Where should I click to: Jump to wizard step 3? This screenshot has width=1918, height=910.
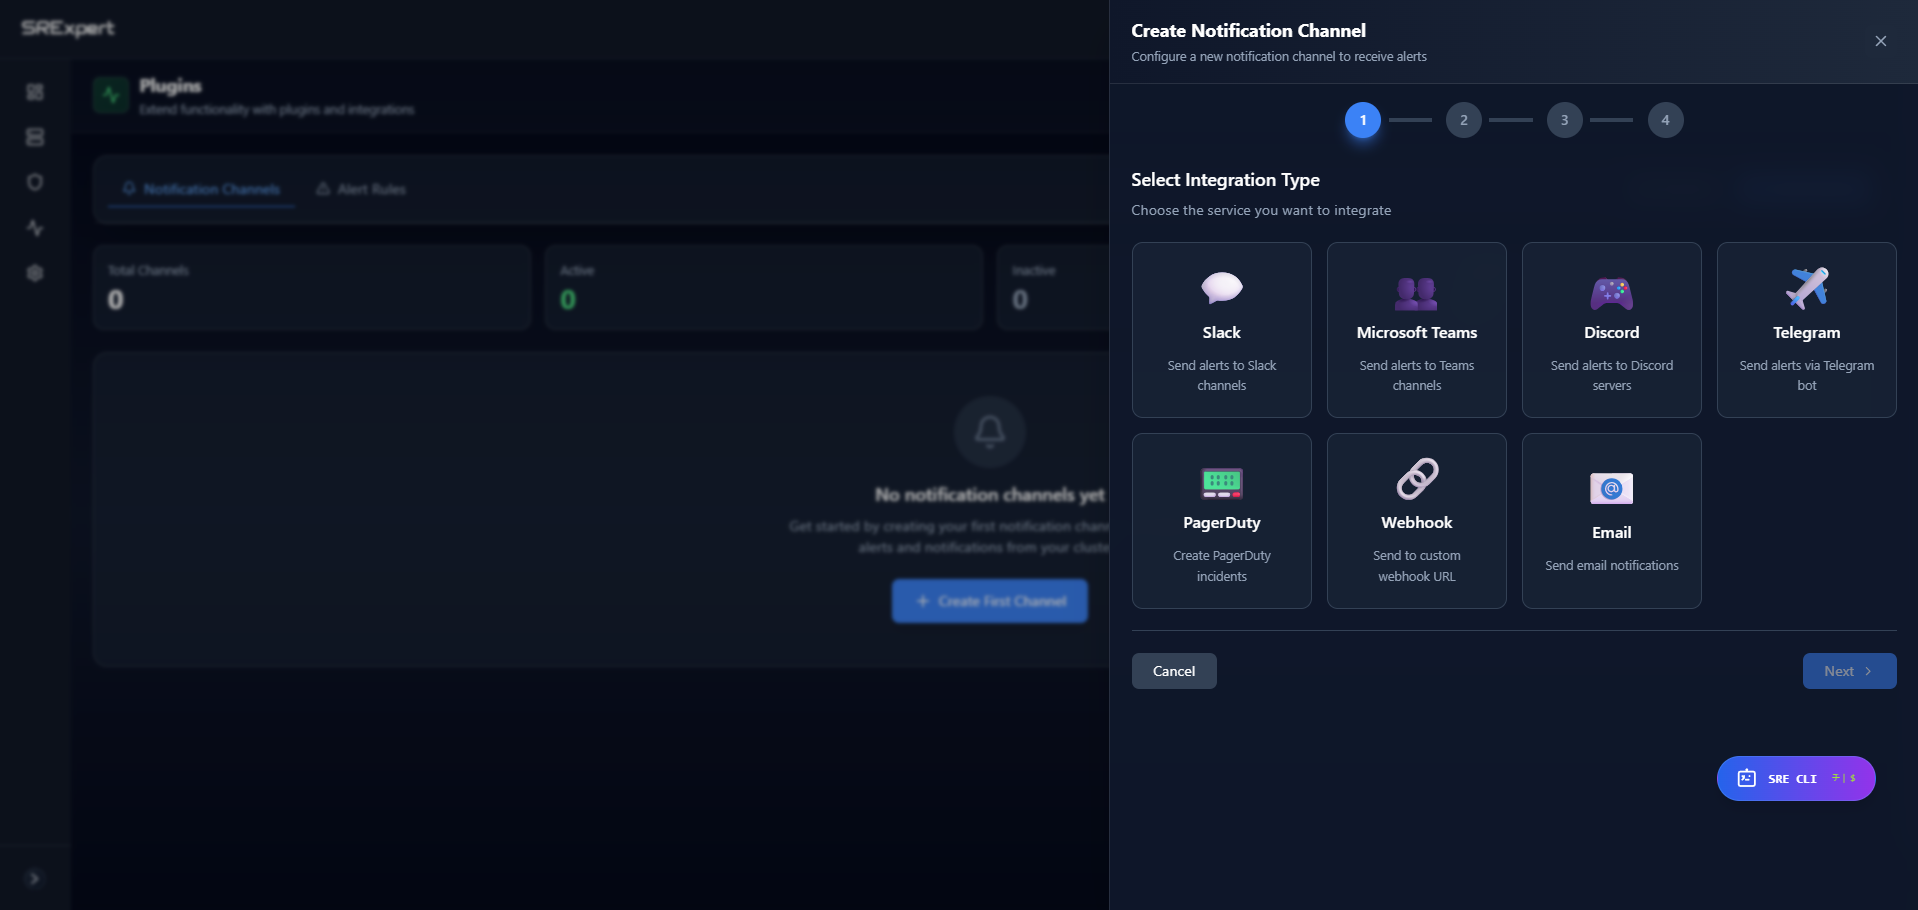pyautogui.click(x=1564, y=119)
